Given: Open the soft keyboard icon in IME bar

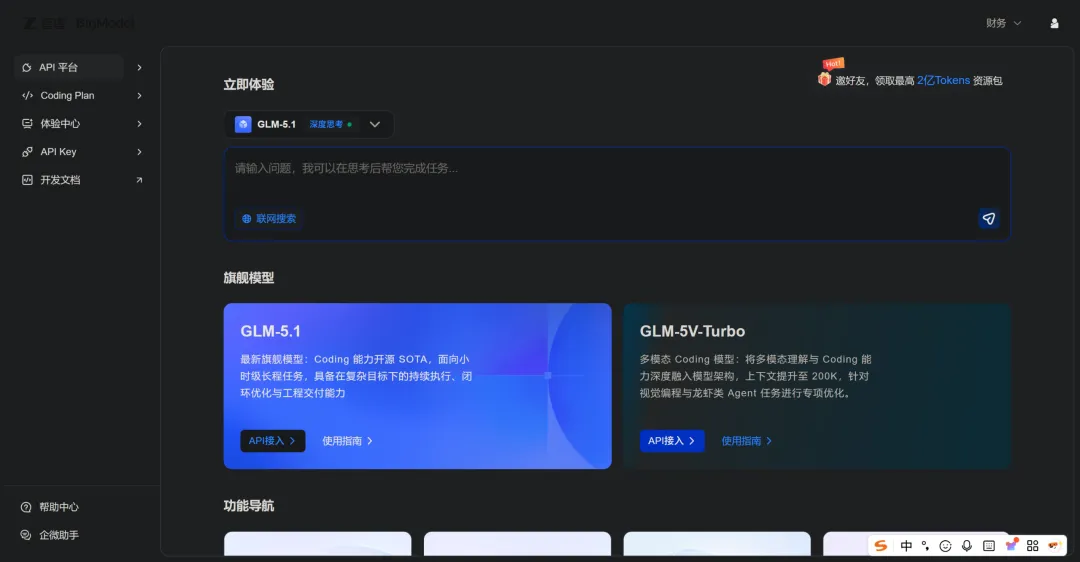Looking at the screenshot, I should (x=989, y=545).
